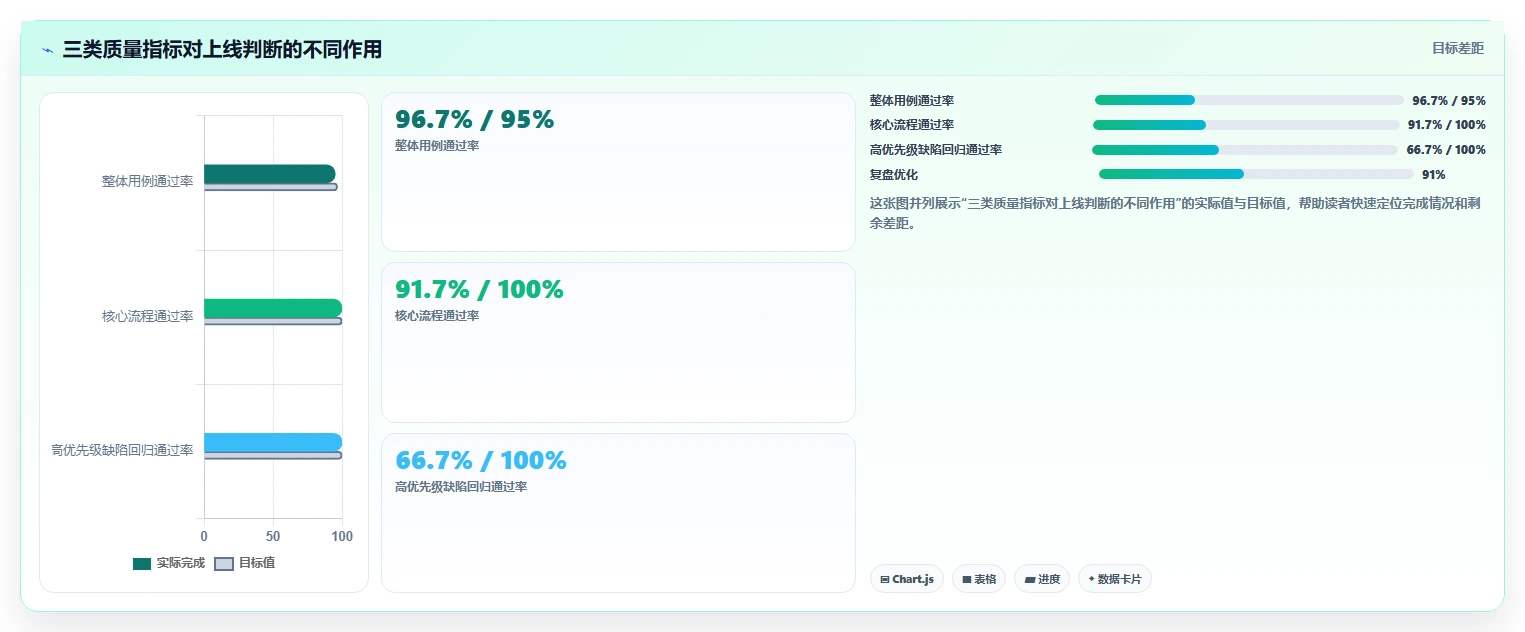
Task: Click the axis tick label 100
Action: pyautogui.click(x=342, y=537)
